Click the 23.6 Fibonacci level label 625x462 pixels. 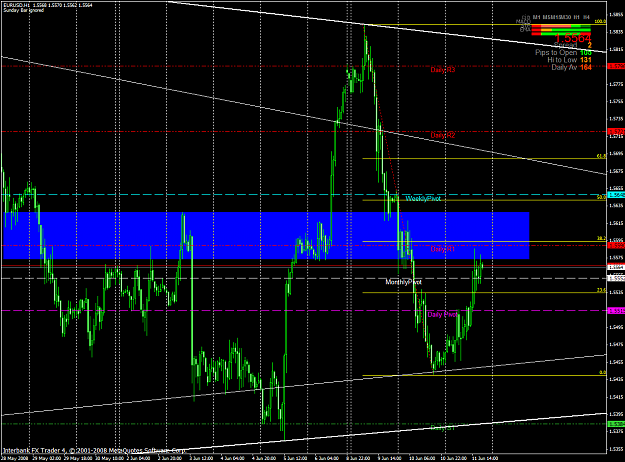pyautogui.click(x=601, y=290)
